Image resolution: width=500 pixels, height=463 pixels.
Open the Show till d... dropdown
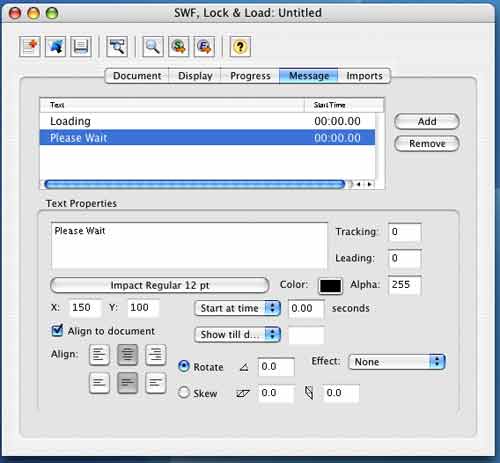[237, 335]
